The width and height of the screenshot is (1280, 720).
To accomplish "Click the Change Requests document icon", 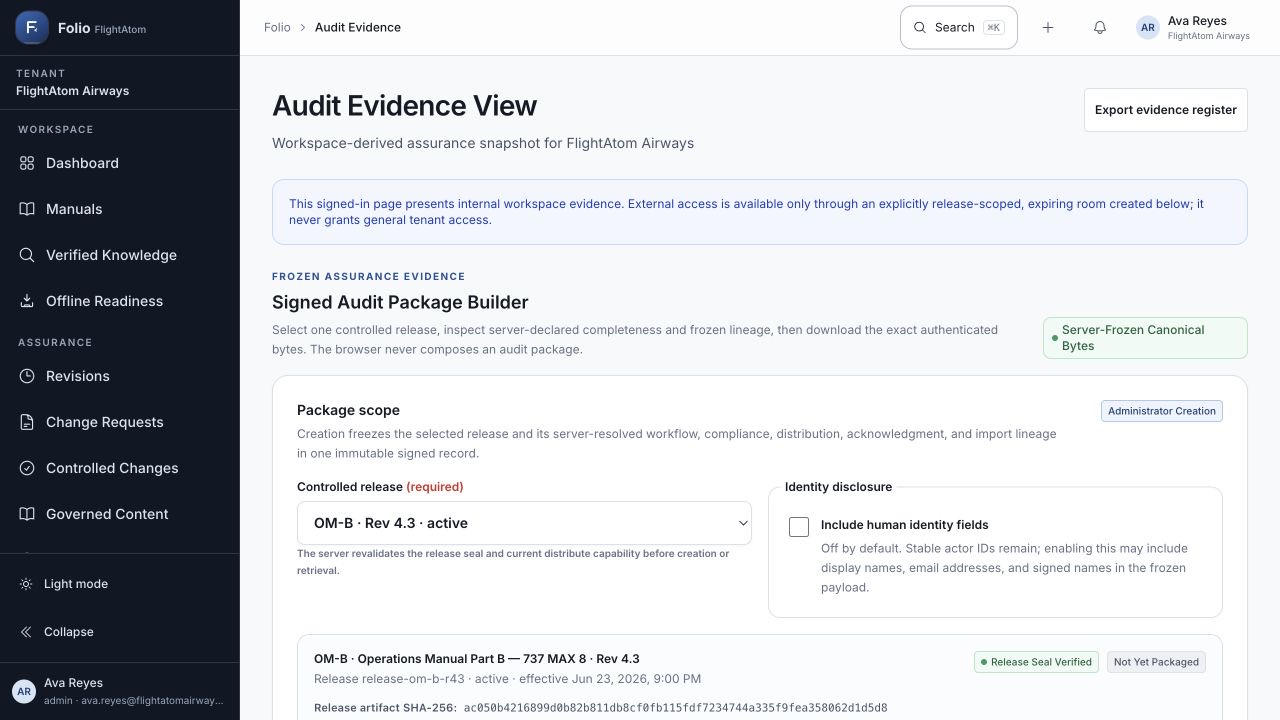I will 27,422.
